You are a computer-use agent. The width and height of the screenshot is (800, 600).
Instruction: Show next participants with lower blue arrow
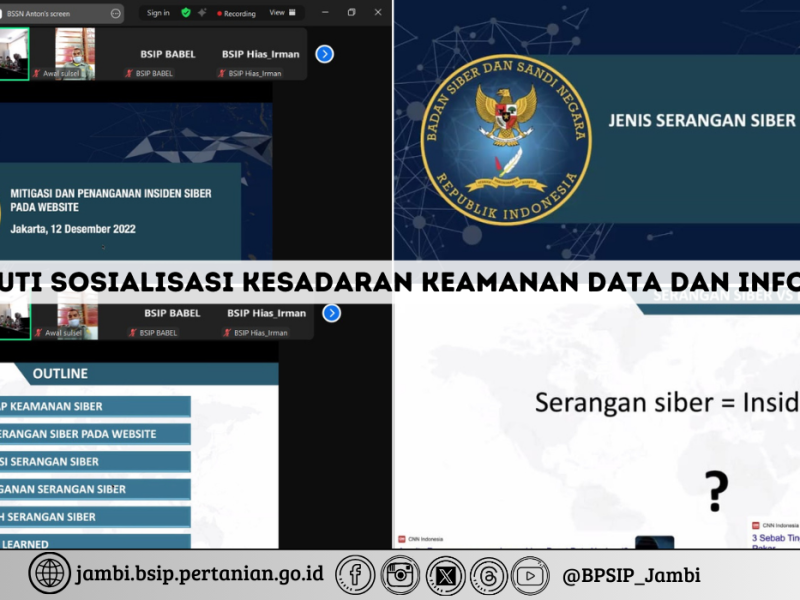332,313
